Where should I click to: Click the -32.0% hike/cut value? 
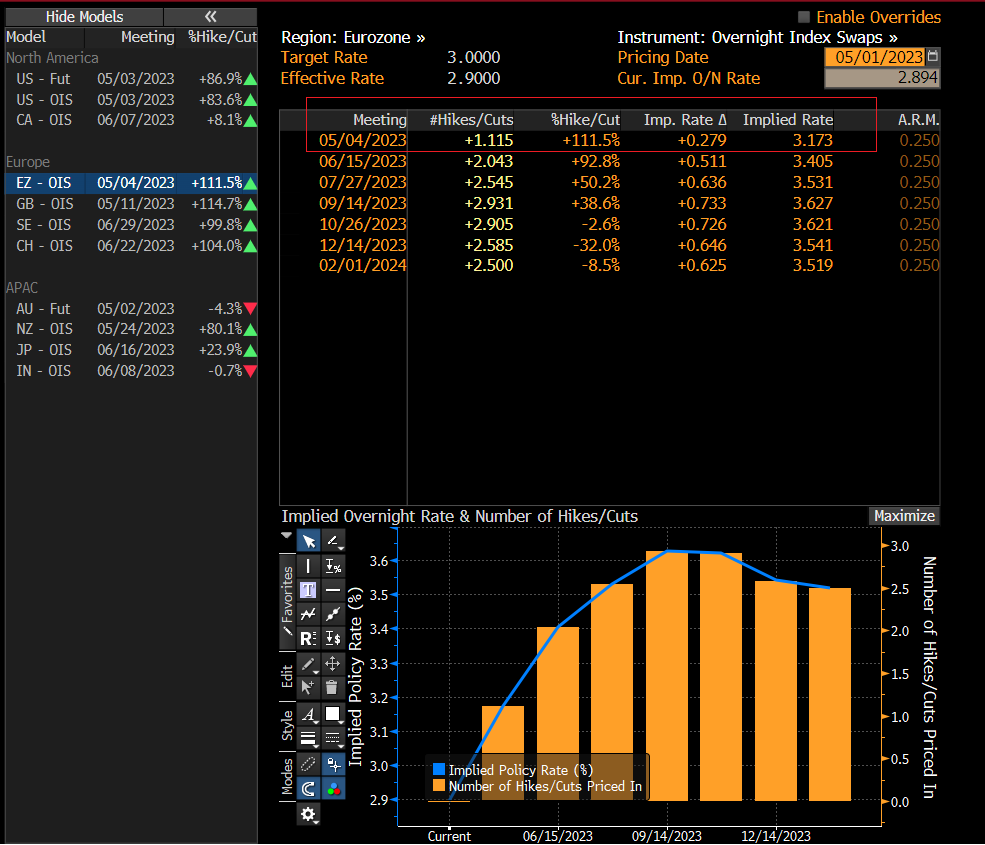pyautogui.click(x=596, y=245)
